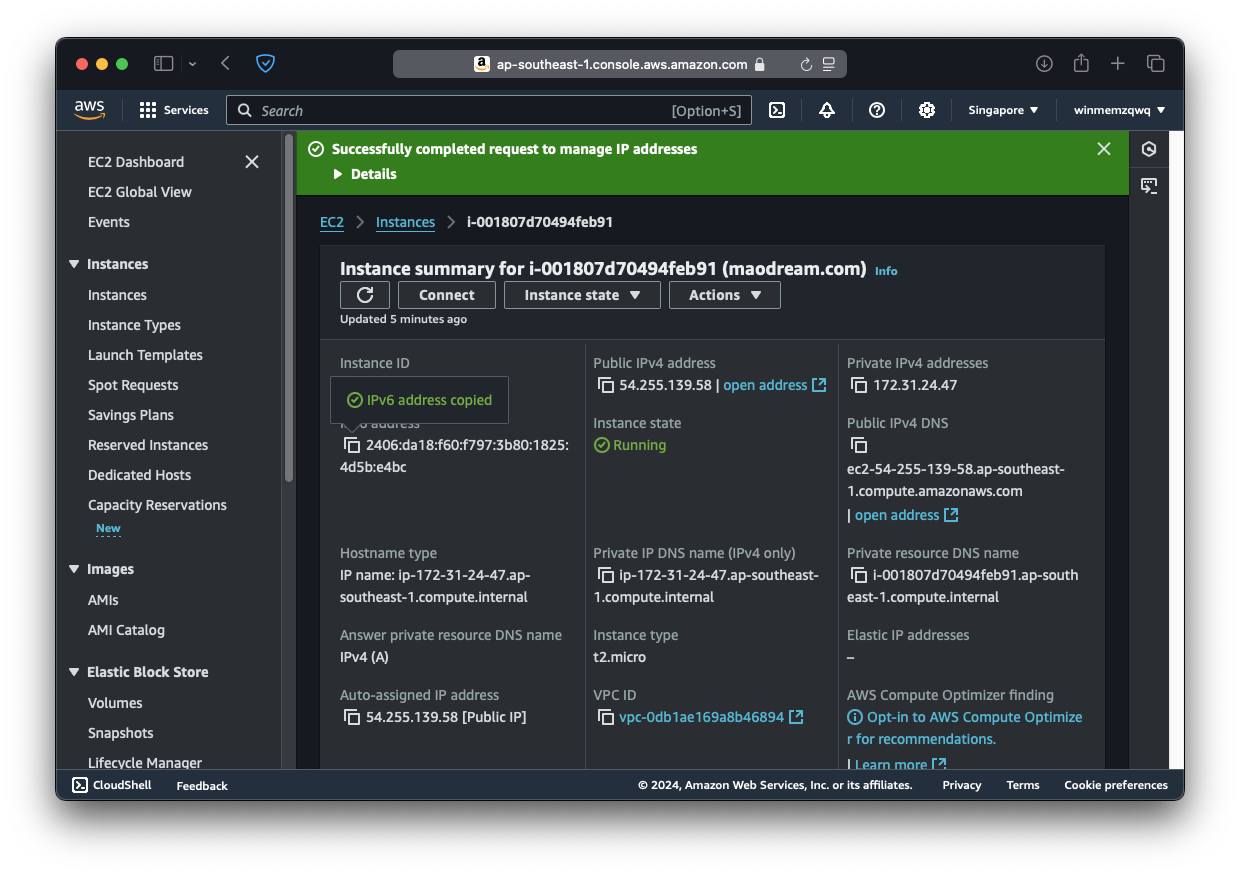1240x874 pixels.
Task: Open the Services grid menu
Action: click(174, 110)
